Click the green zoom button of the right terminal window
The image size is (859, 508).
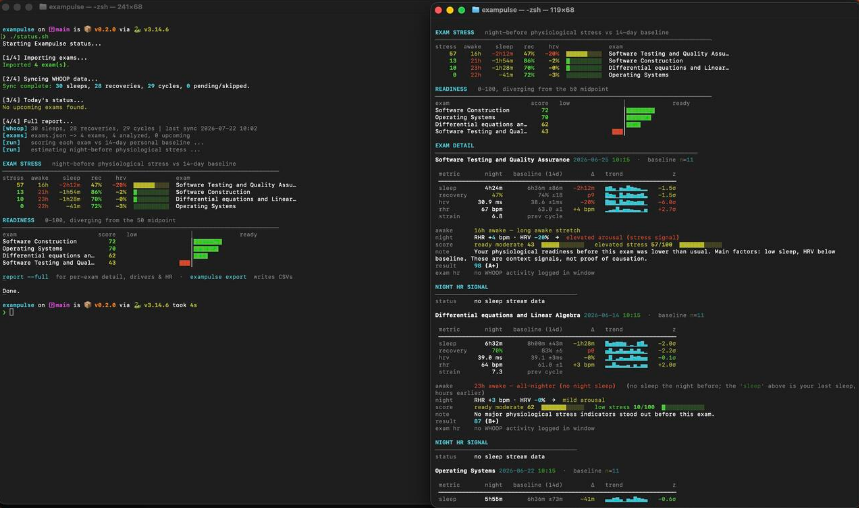coord(461,10)
